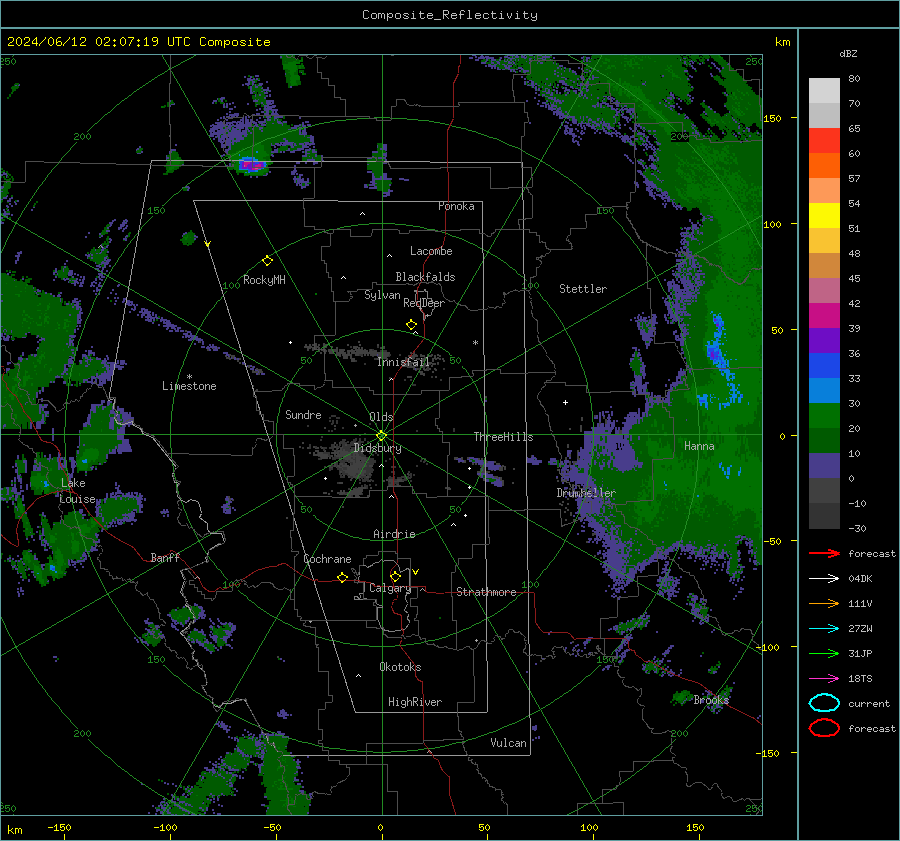Click the radar center diamond near Olds
This screenshot has height=841, width=900.
(x=381, y=436)
